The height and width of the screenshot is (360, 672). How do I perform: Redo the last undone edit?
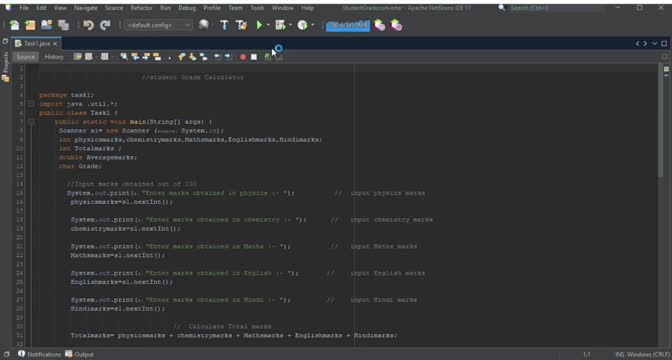105,25
